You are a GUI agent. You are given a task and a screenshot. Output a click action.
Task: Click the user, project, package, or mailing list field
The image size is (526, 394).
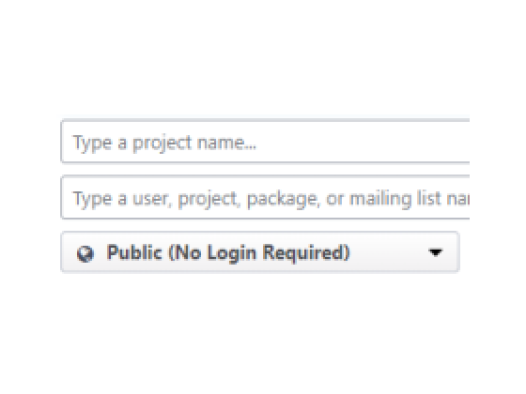pyautogui.click(x=265, y=198)
